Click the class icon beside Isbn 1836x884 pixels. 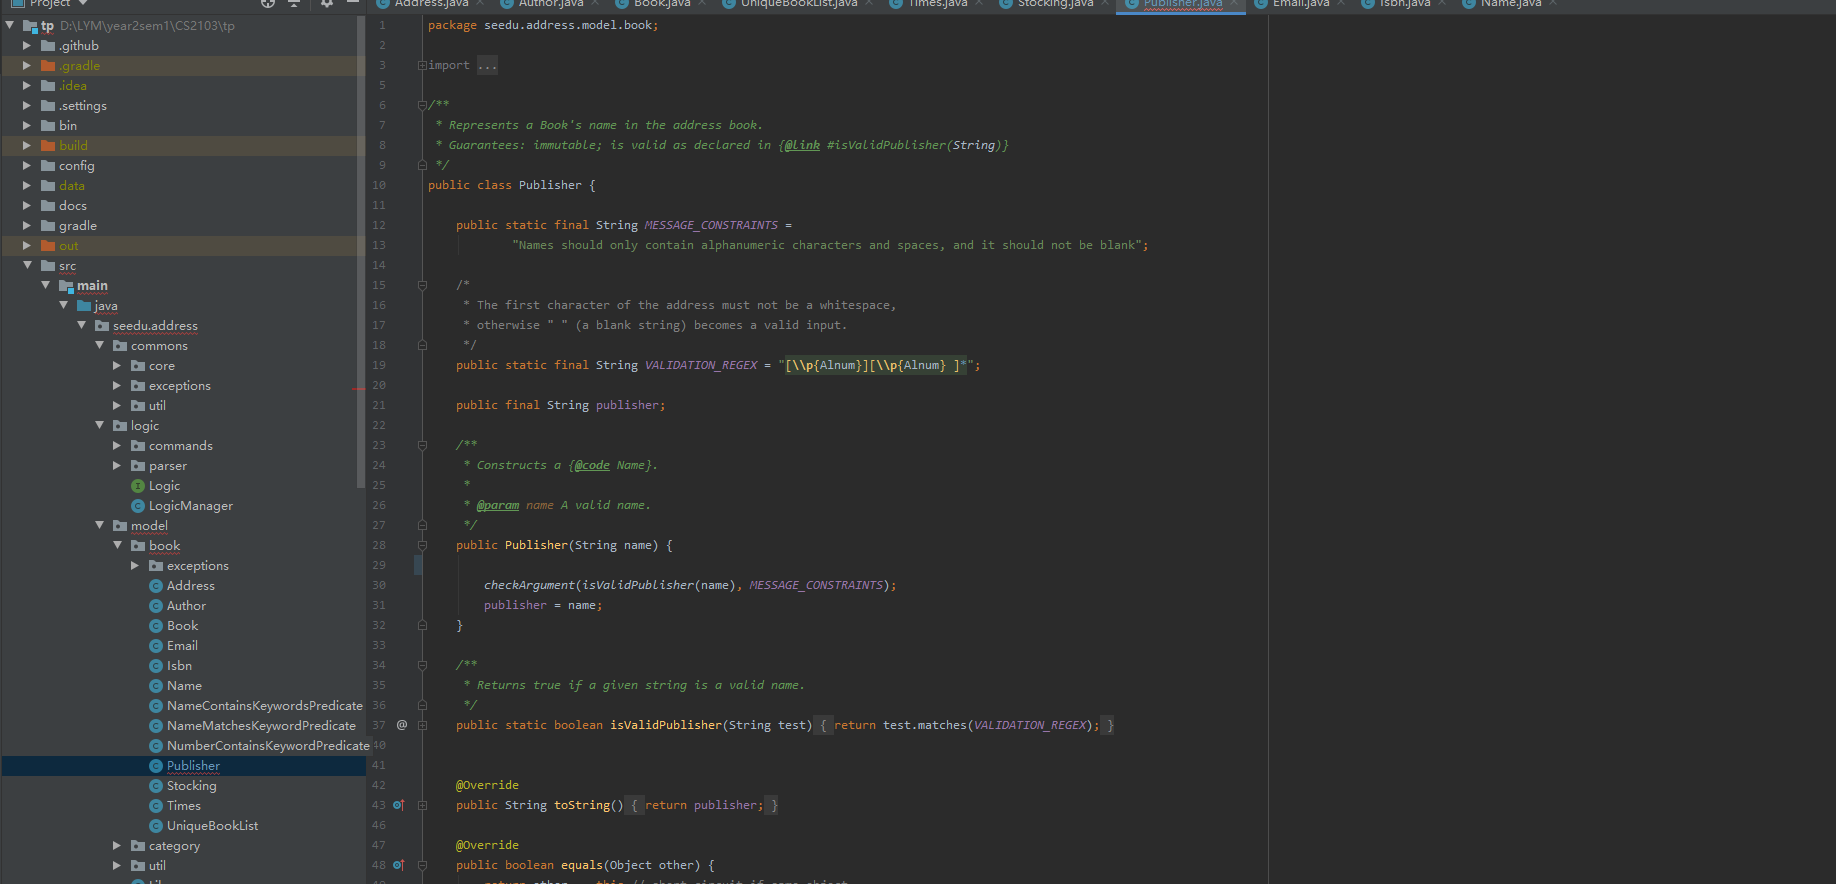click(156, 666)
